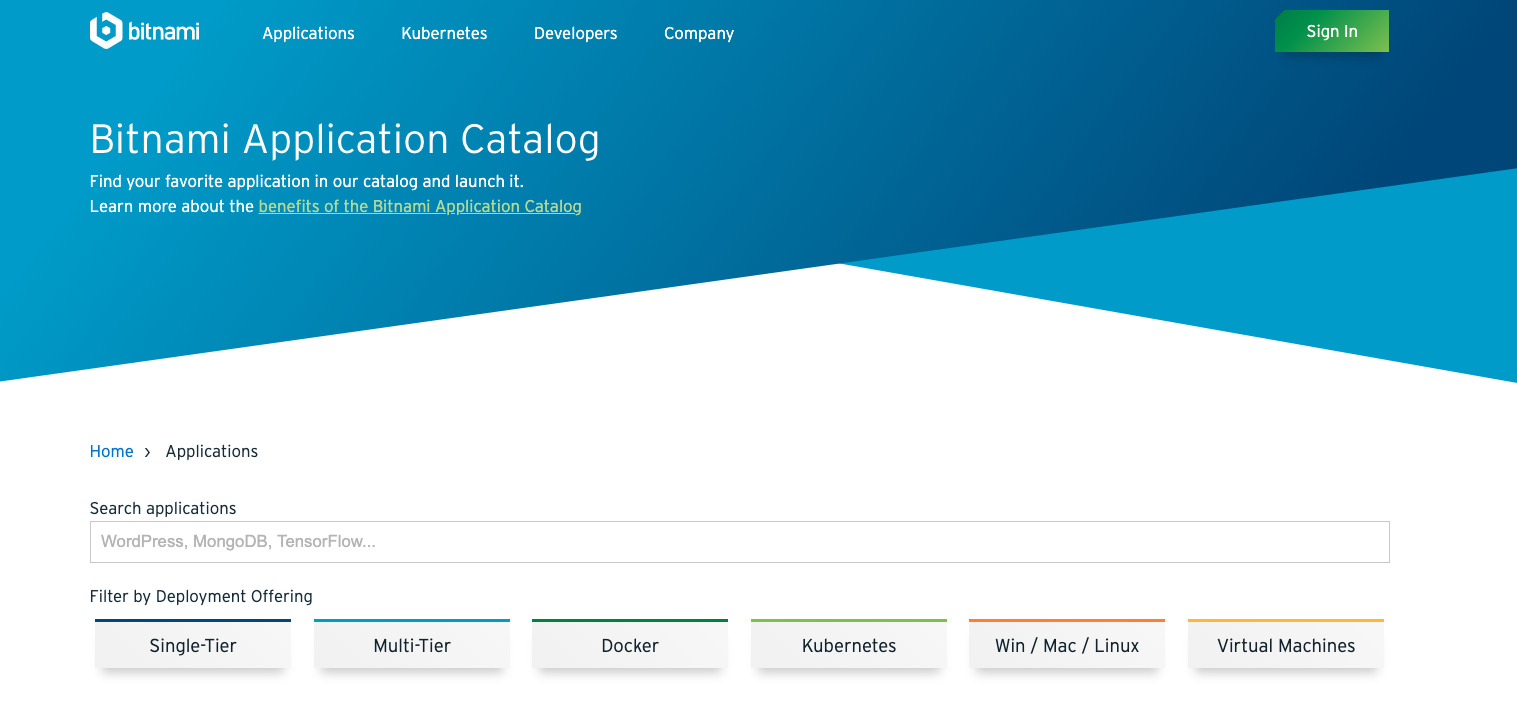Click the breadcrumb chevron separator
Screen dimensions: 1517x704
(x=147, y=452)
